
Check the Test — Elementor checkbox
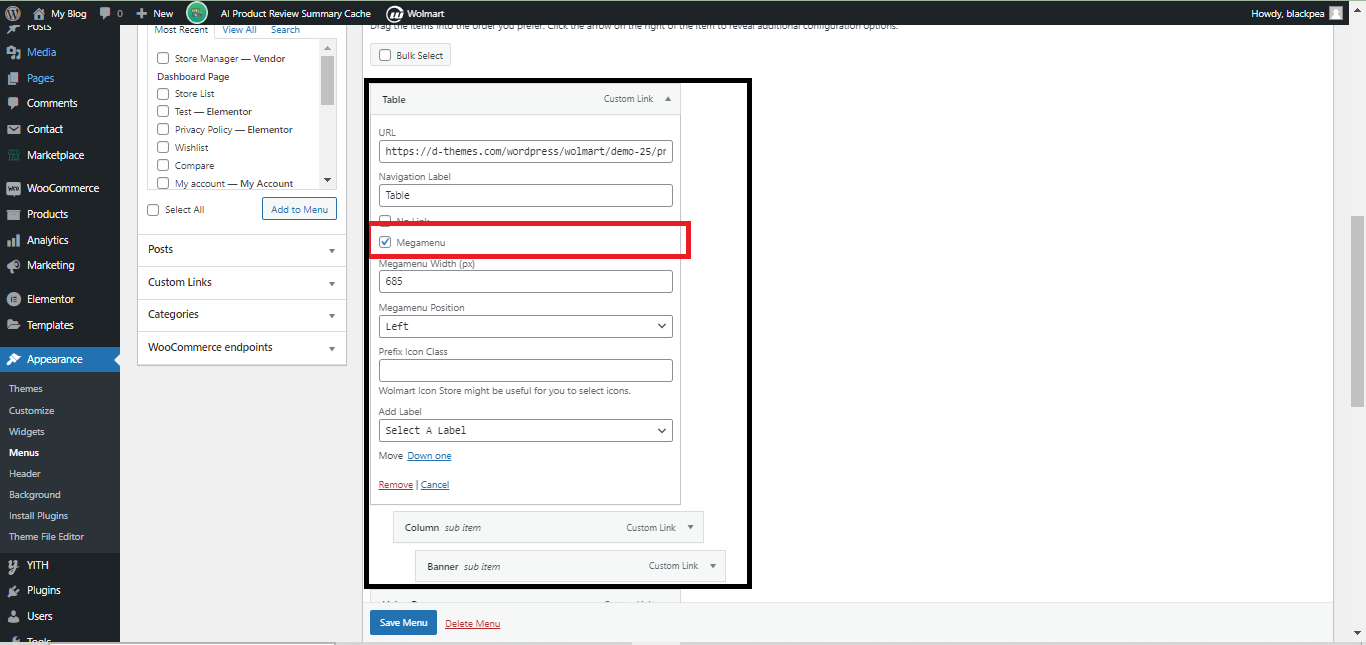163,112
